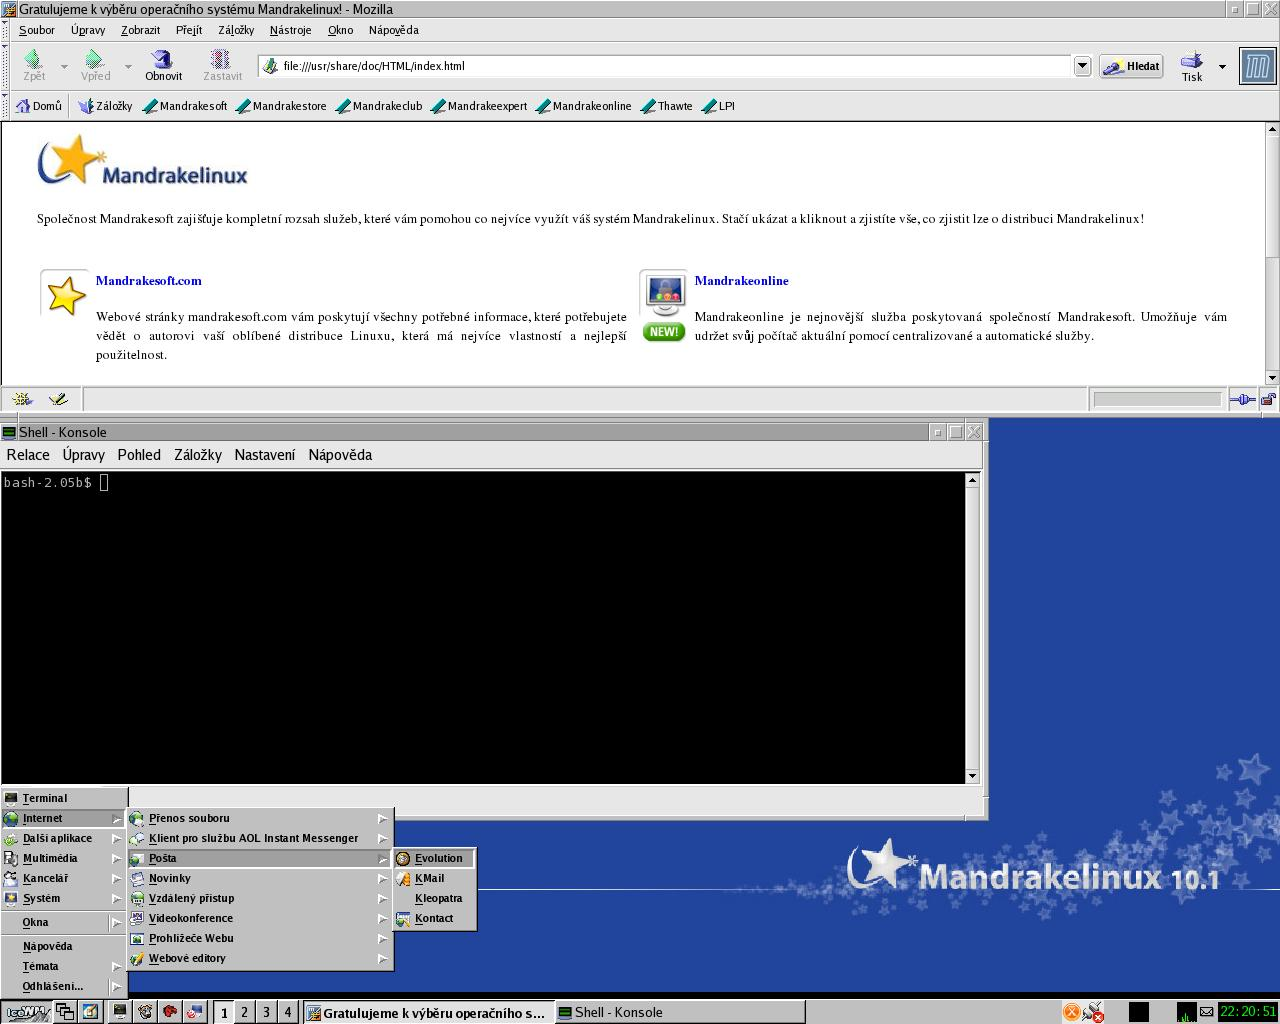Click the Mozilla throbber logo icon

[x=1257, y=67]
